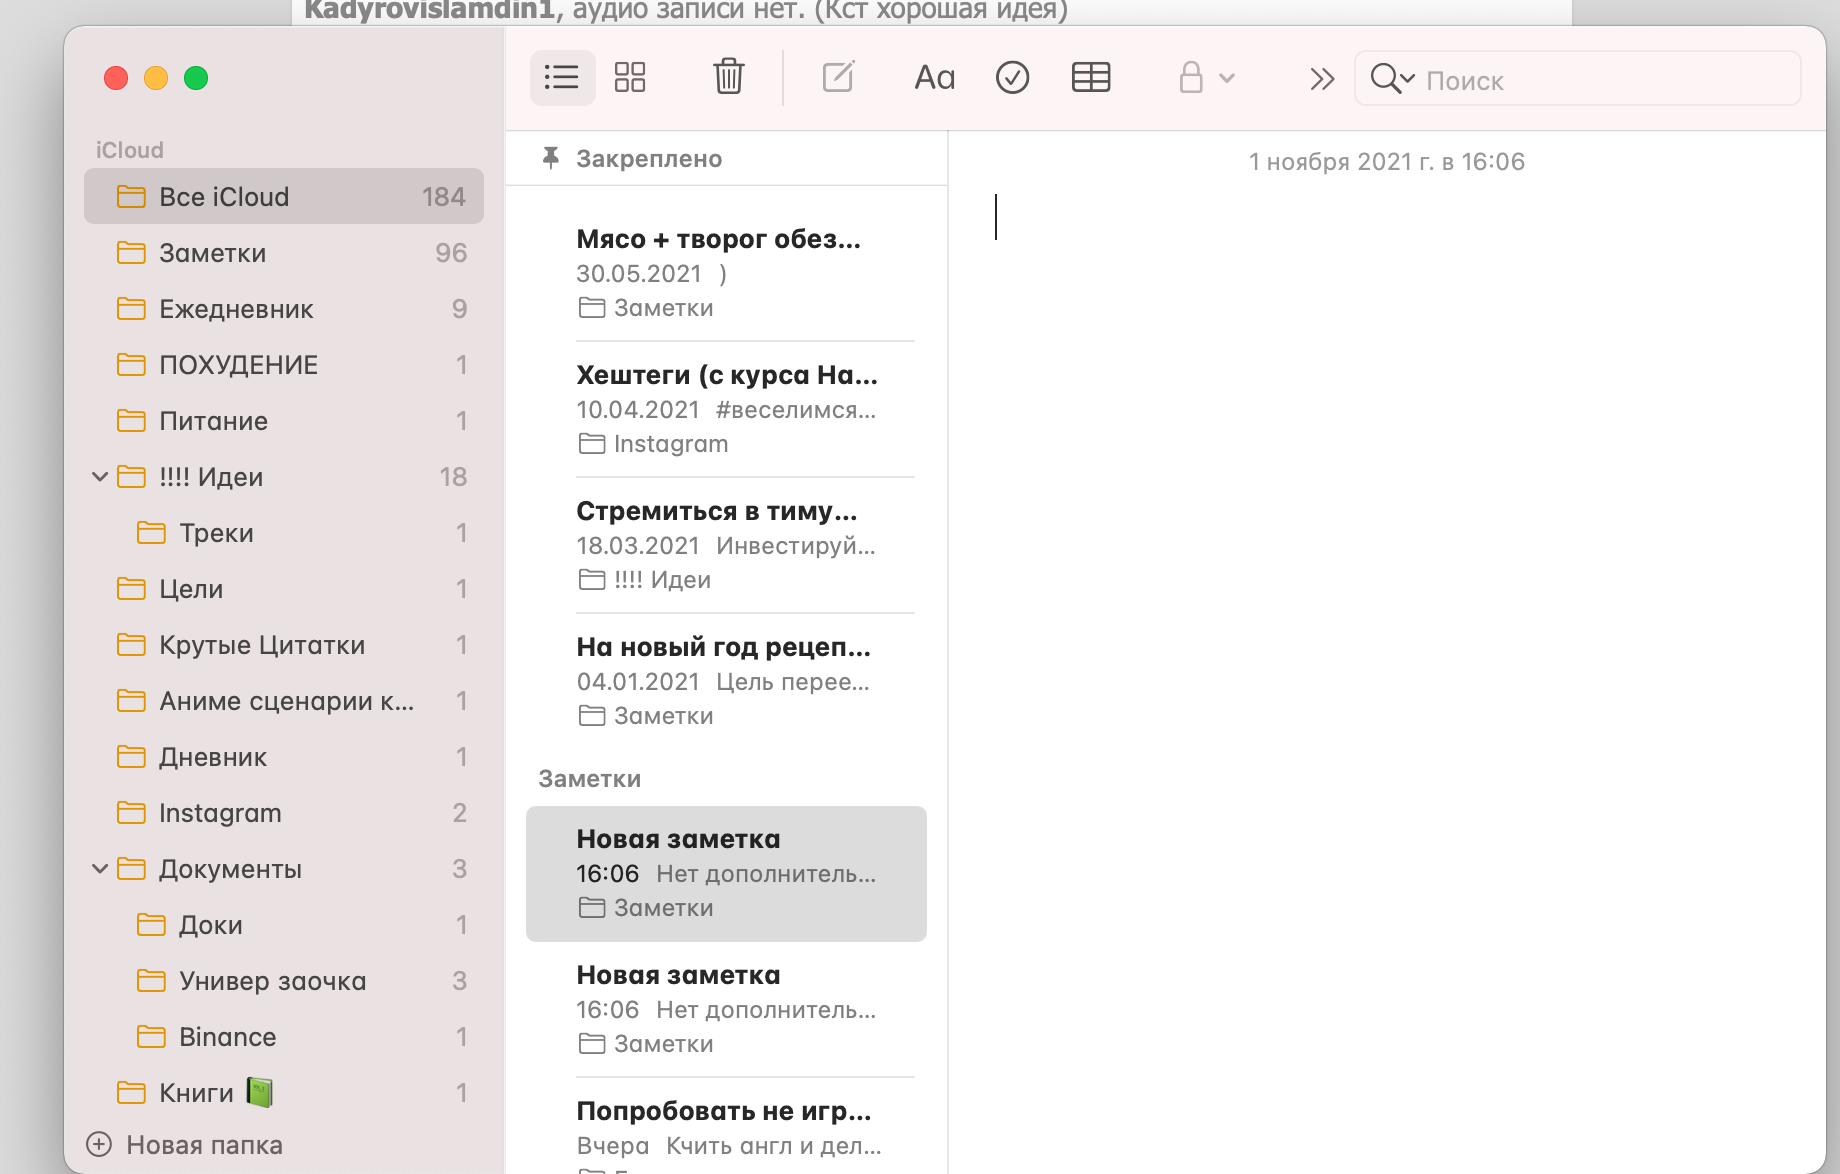
Task: Click the Поиск search field
Action: click(x=1600, y=80)
